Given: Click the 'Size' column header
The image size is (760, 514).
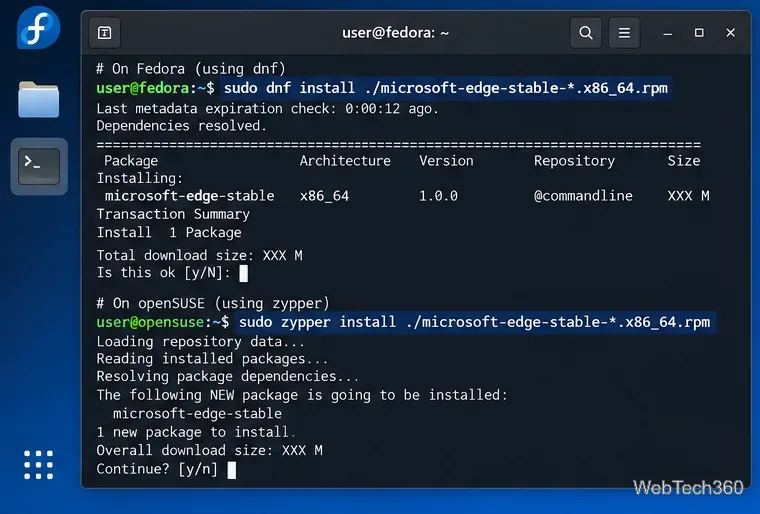Looking at the screenshot, I should click(683, 161).
